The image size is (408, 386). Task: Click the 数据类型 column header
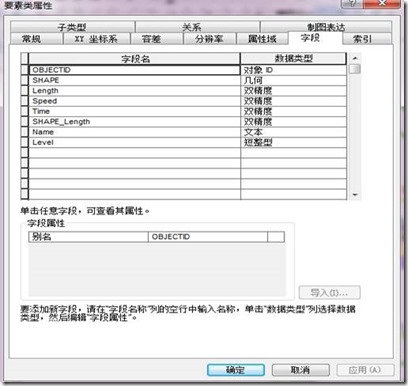coord(293,59)
